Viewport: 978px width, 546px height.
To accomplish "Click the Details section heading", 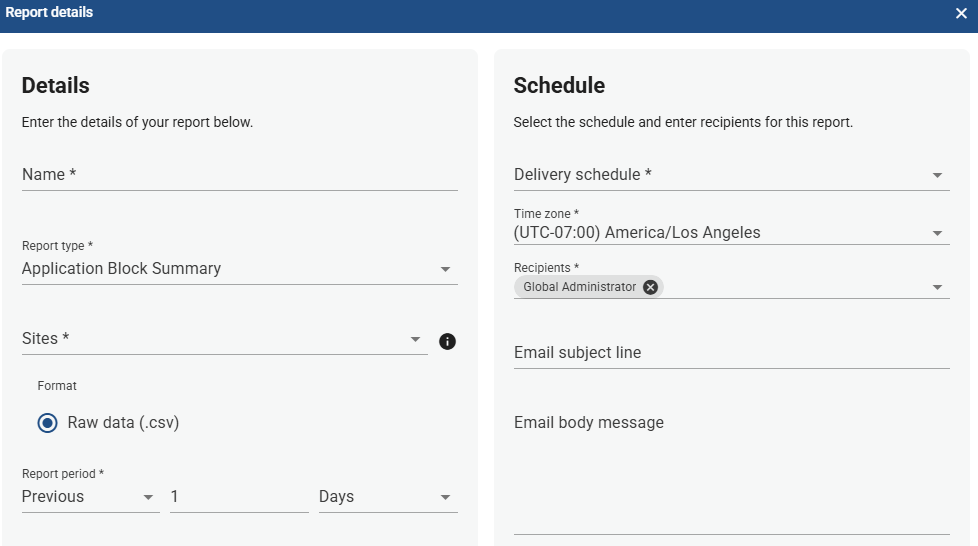I will [56, 85].
